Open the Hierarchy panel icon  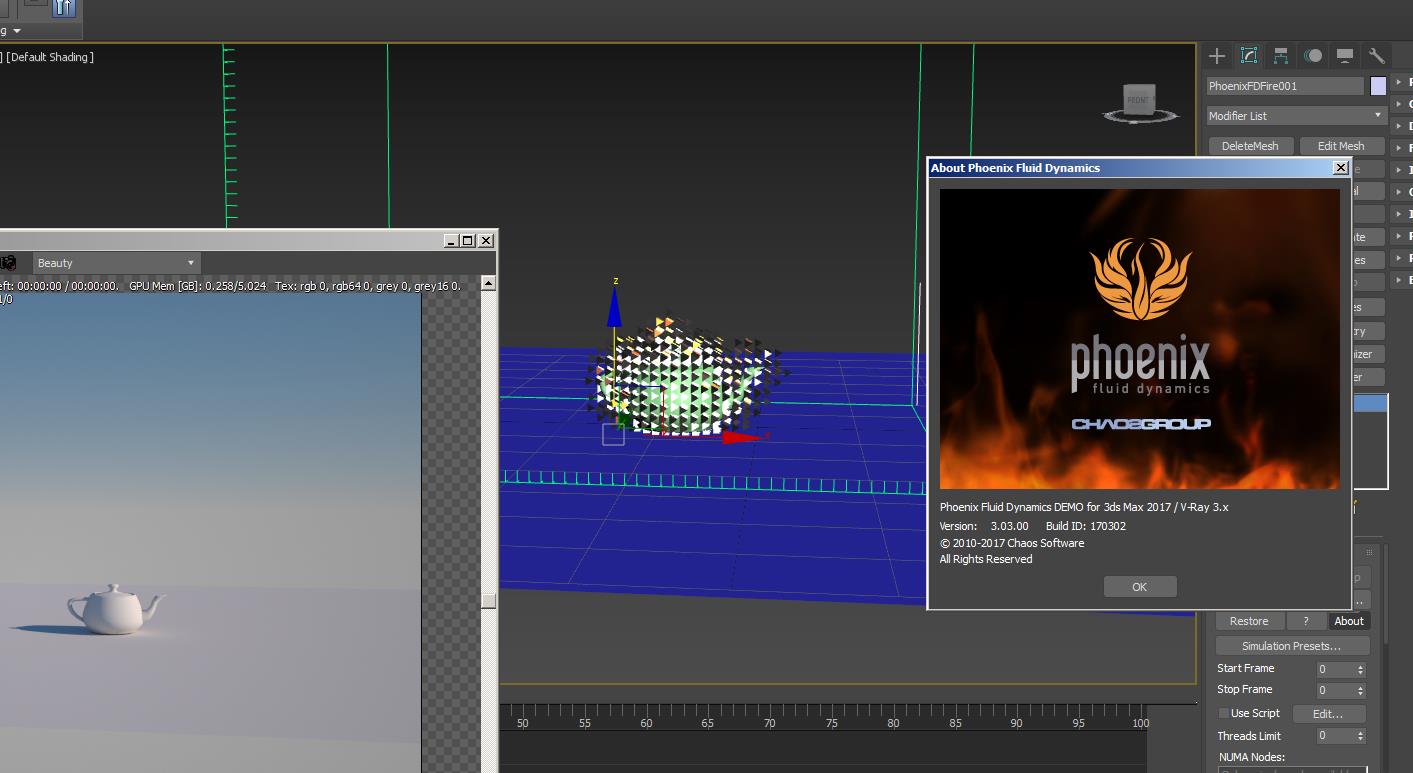click(1281, 56)
